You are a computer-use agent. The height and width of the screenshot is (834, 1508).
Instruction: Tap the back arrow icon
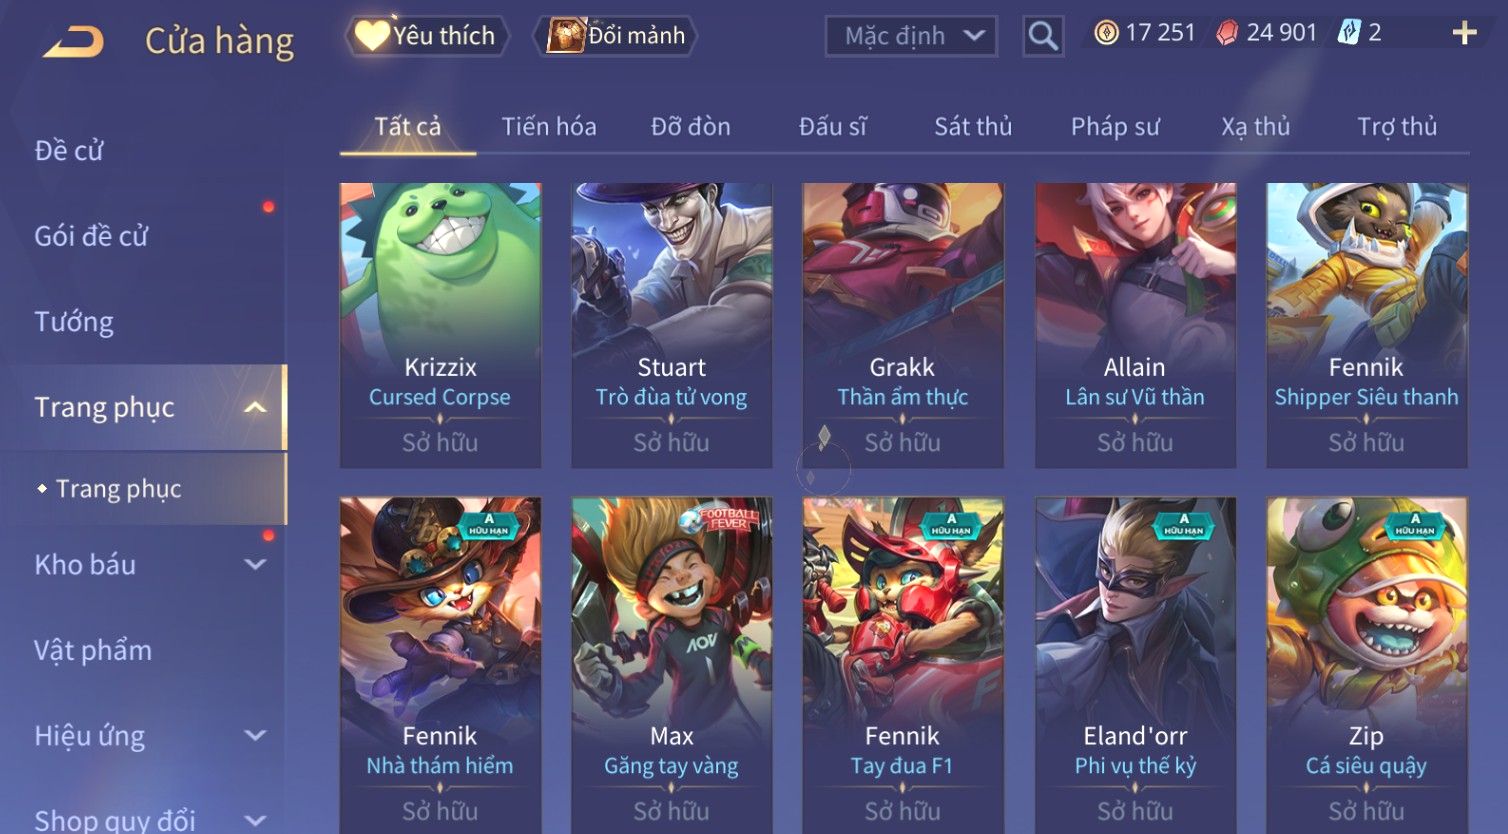coord(74,42)
